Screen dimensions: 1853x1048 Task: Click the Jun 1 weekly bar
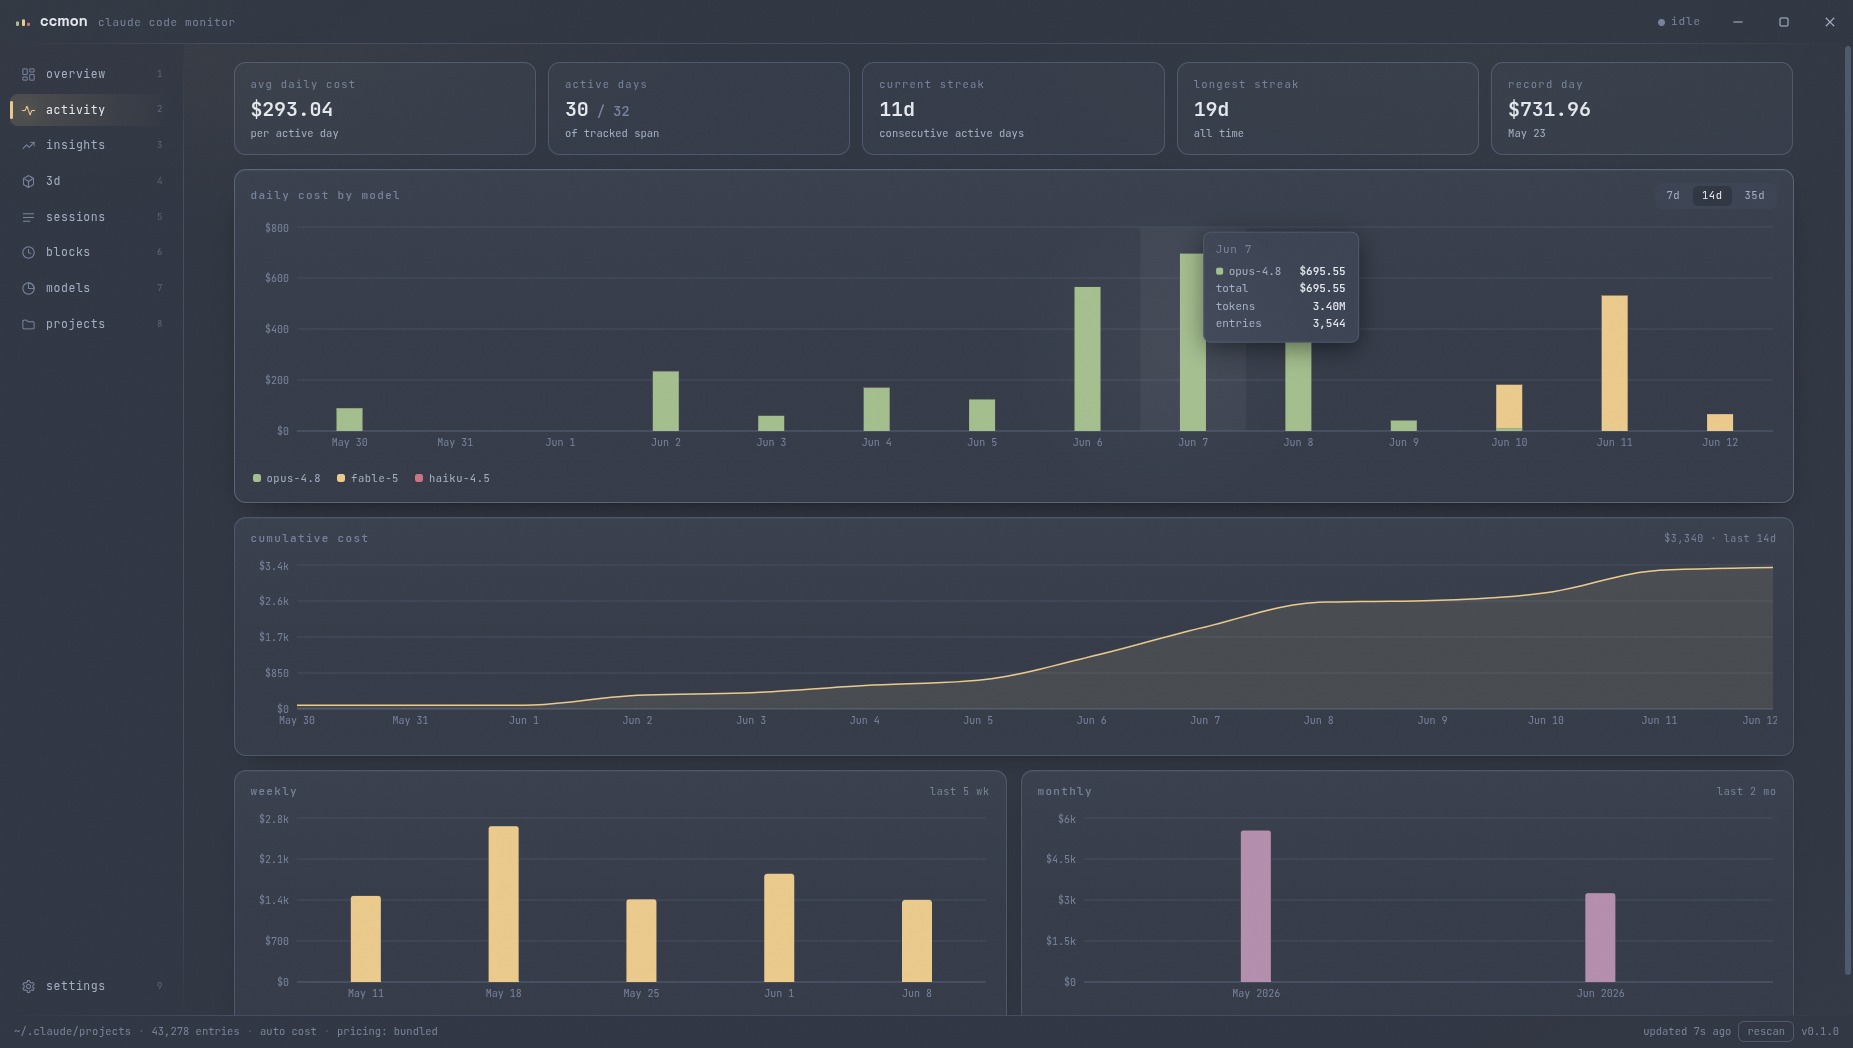pos(779,928)
